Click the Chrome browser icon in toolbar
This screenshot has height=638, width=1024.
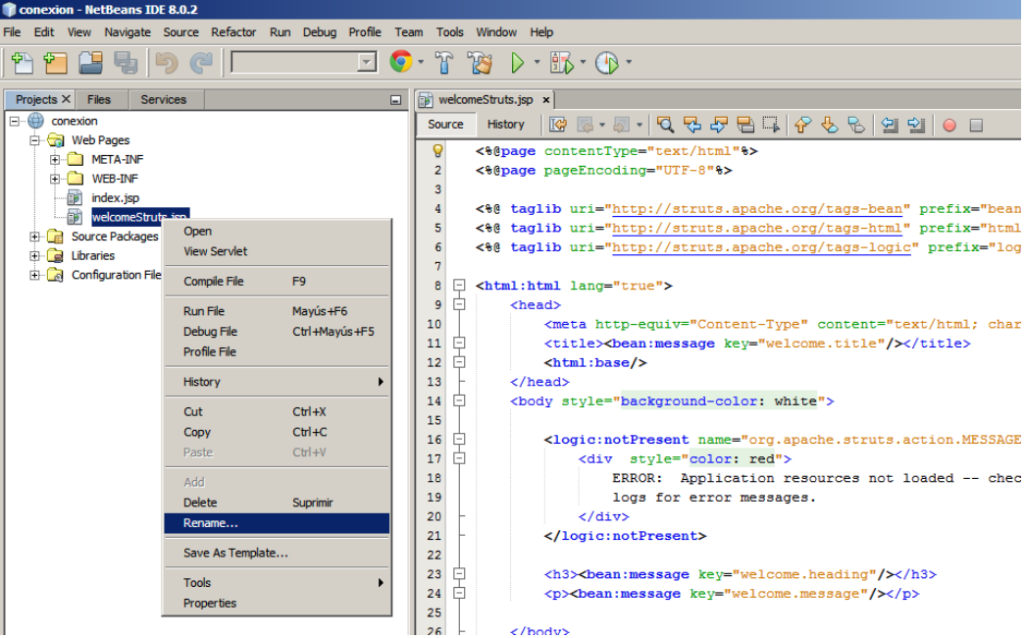(401, 62)
